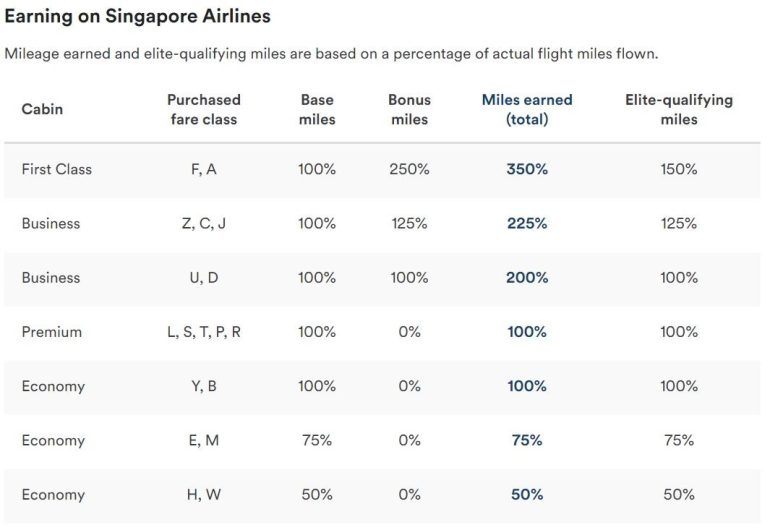The width and height of the screenshot is (770, 530).
Task: Click the 225% total miles value
Action: pyautogui.click(x=527, y=223)
